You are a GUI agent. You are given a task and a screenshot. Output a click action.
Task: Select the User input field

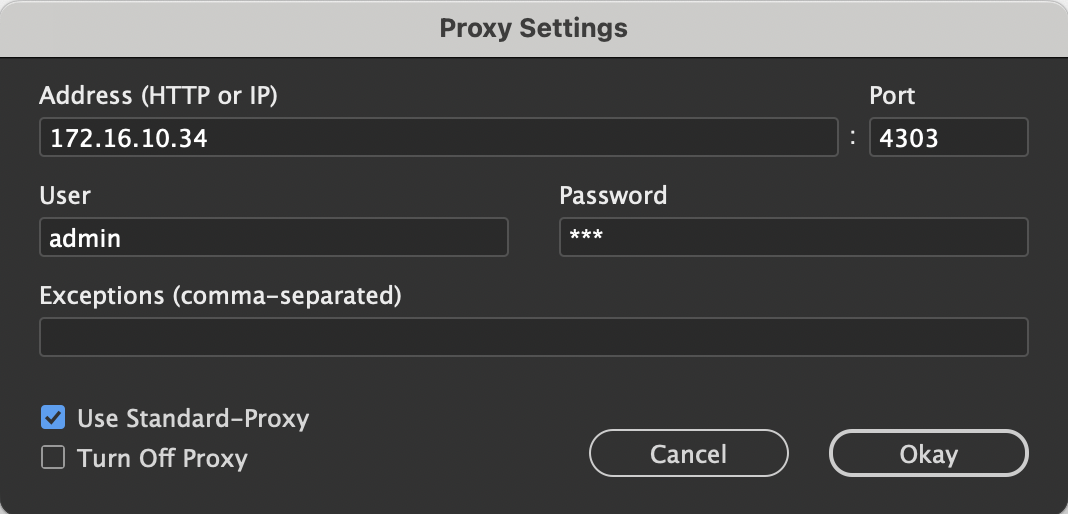273,238
